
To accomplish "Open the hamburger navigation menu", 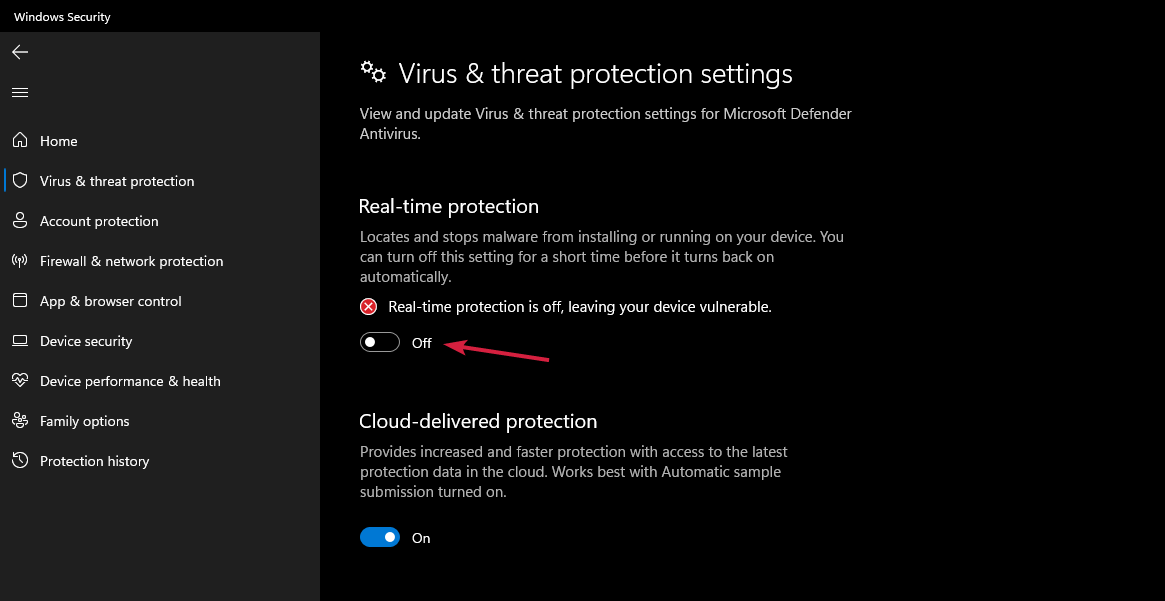I will pos(20,92).
